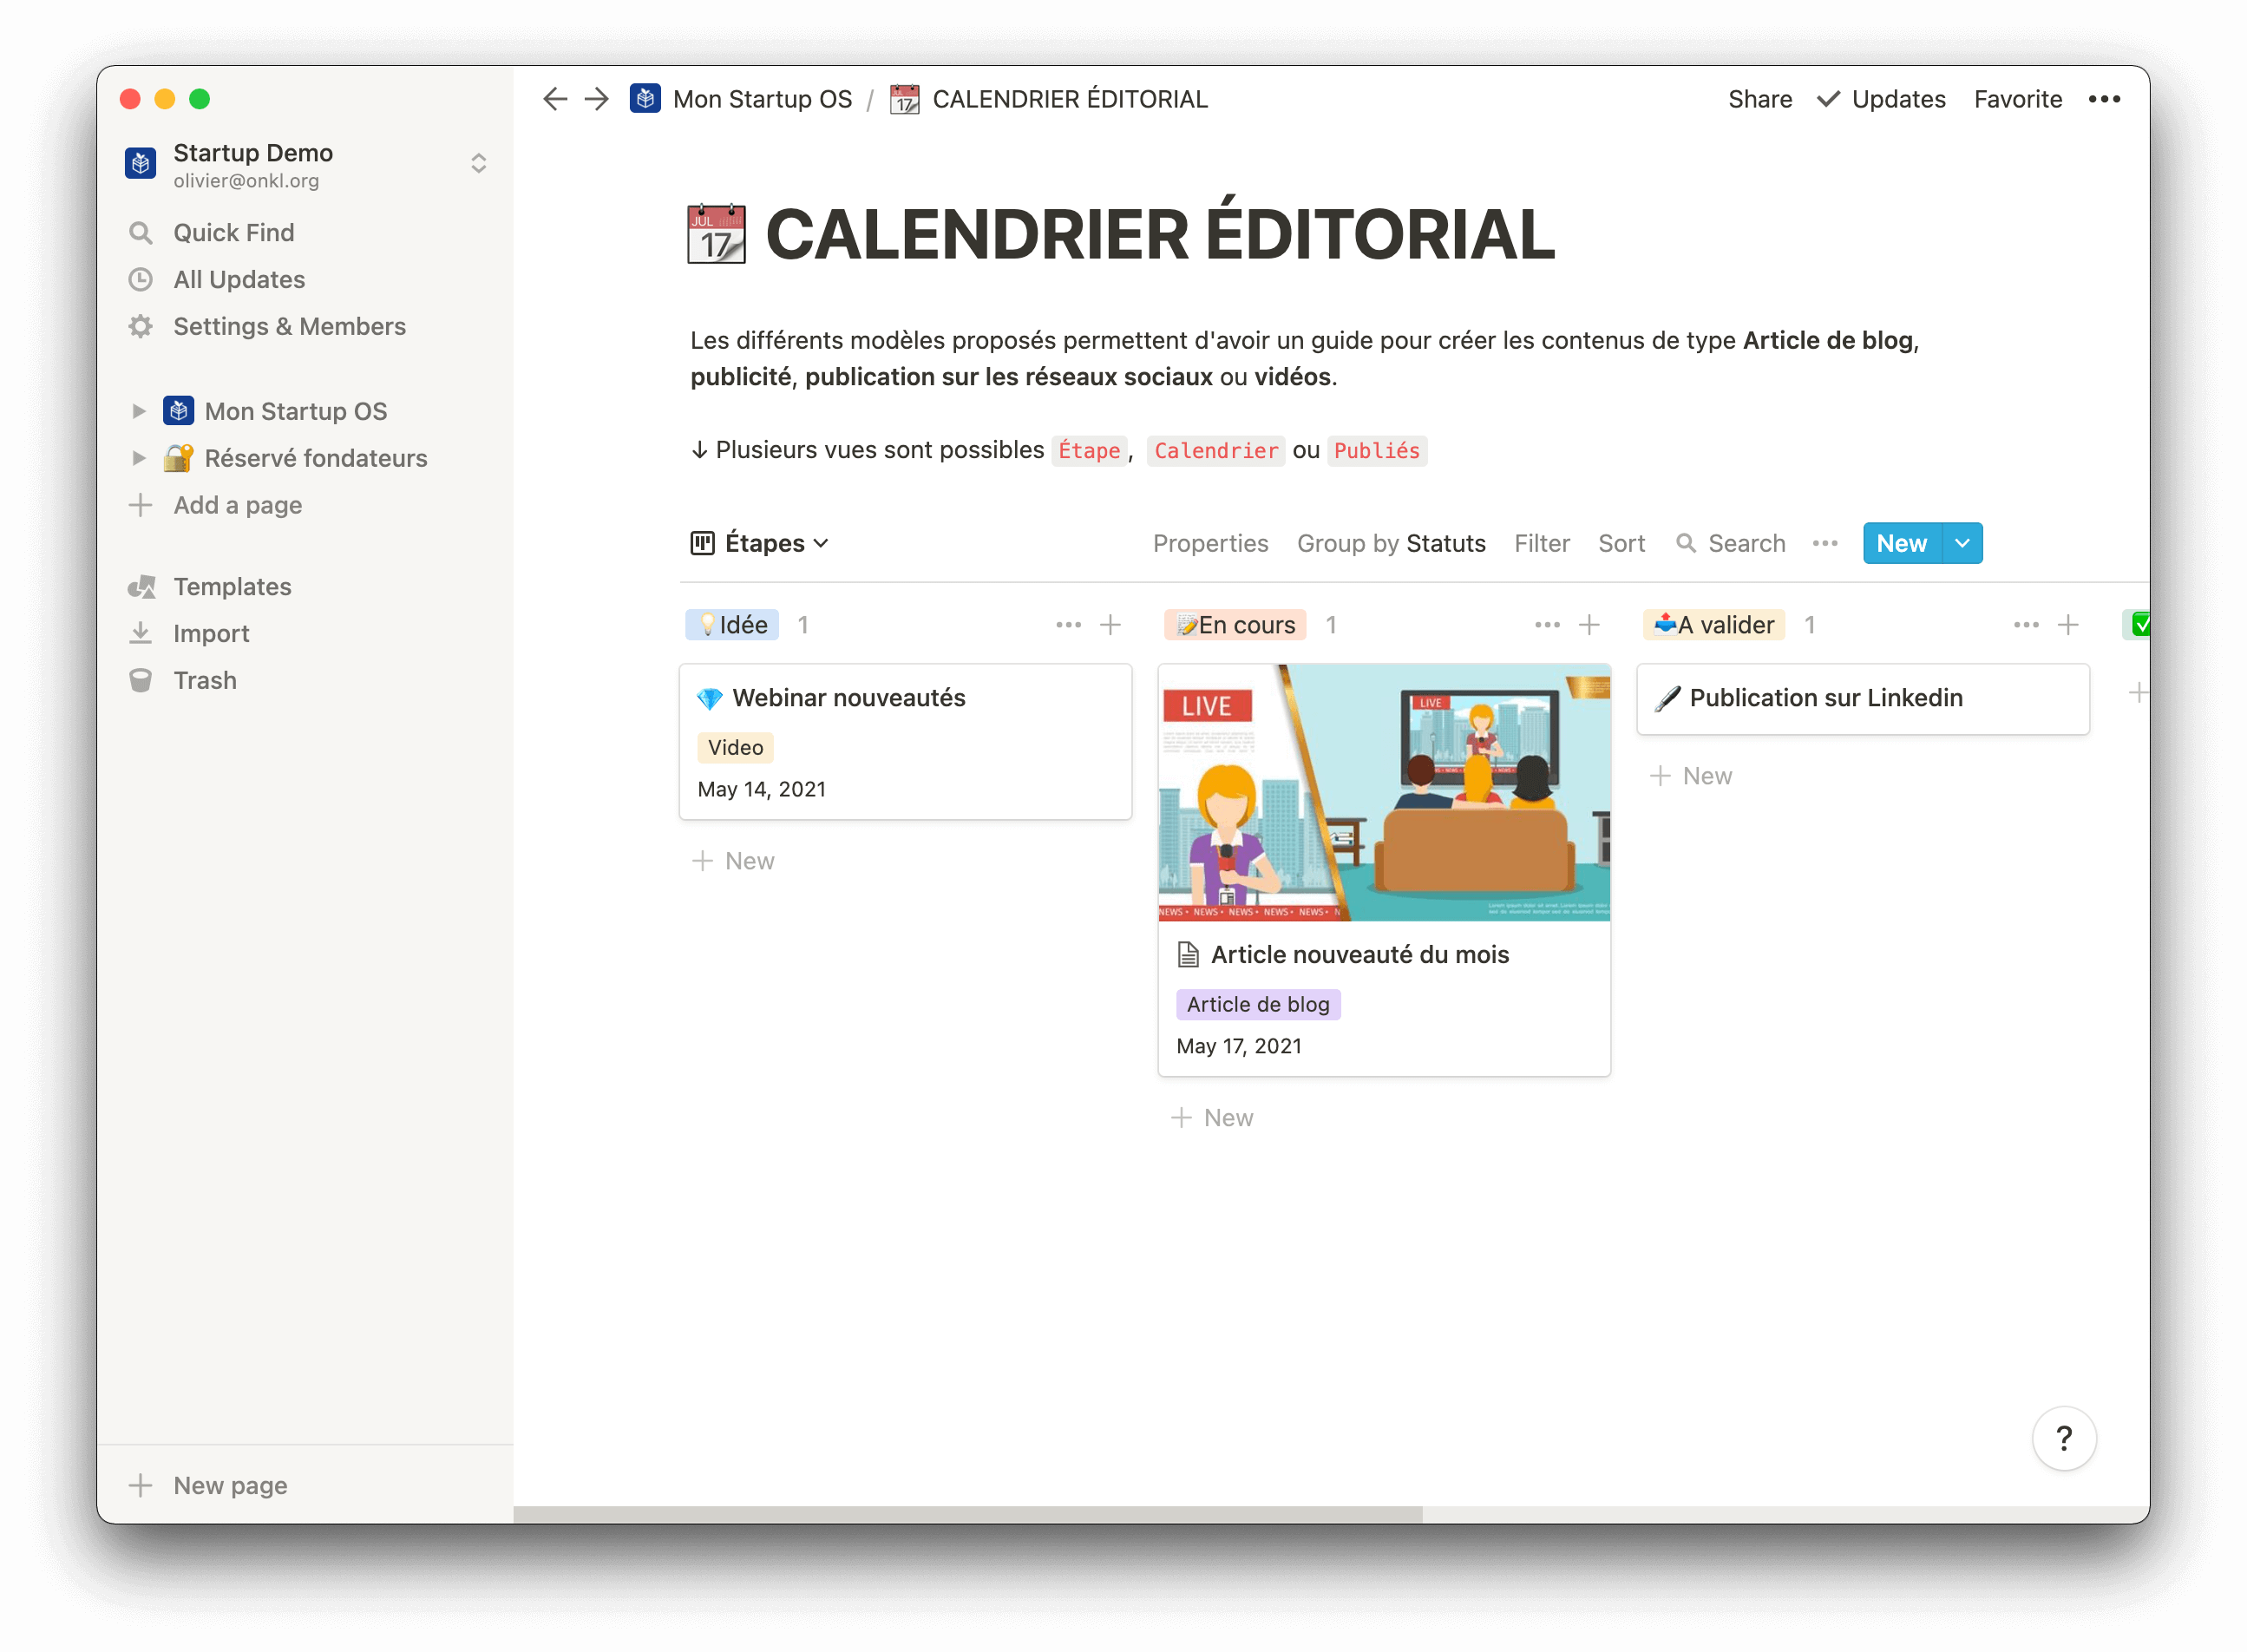Click the back navigation arrow
Screen dimensions: 2247x1652
555,99
